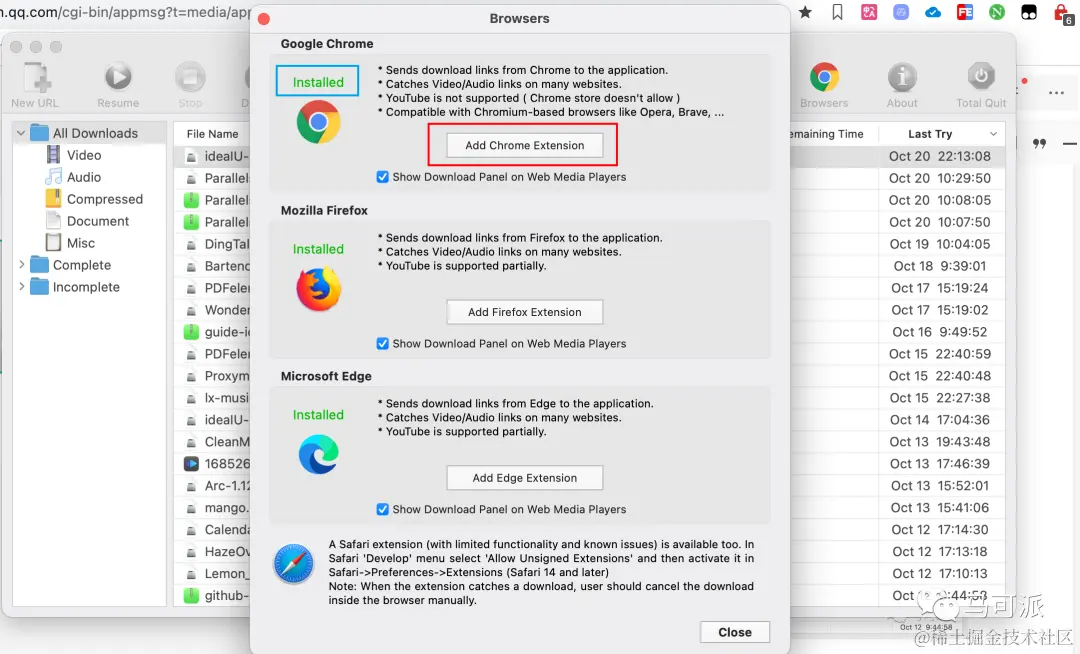Click the Google Chrome logo in dialog
The height and width of the screenshot is (654, 1080).
pos(318,122)
